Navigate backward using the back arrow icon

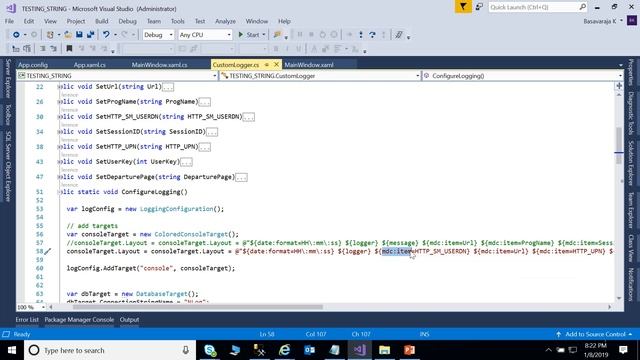point(16,35)
